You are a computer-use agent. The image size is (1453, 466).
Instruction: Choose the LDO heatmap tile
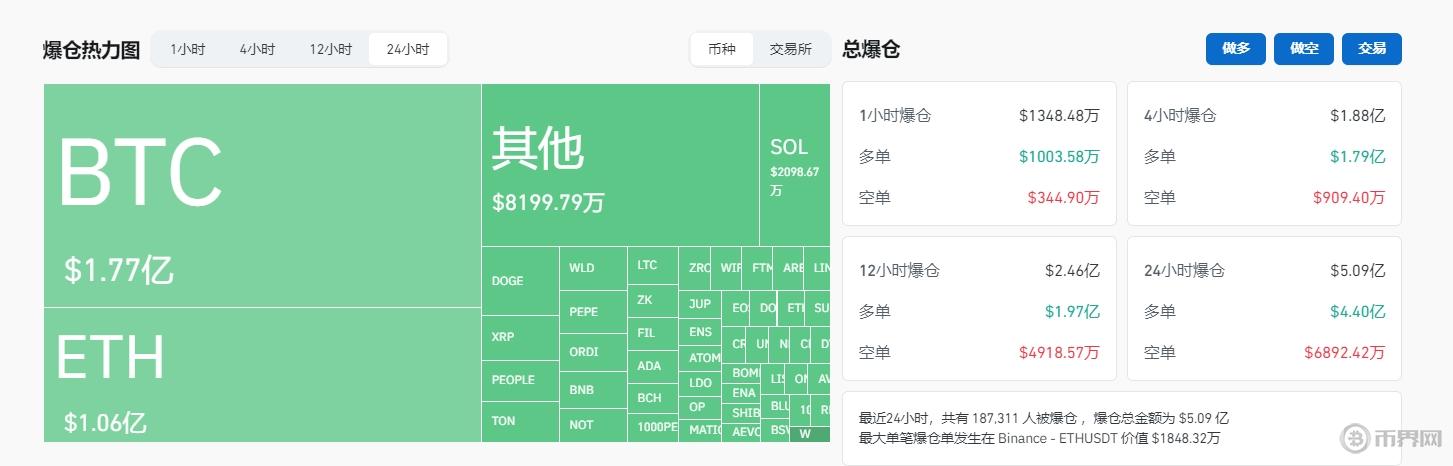coord(701,383)
